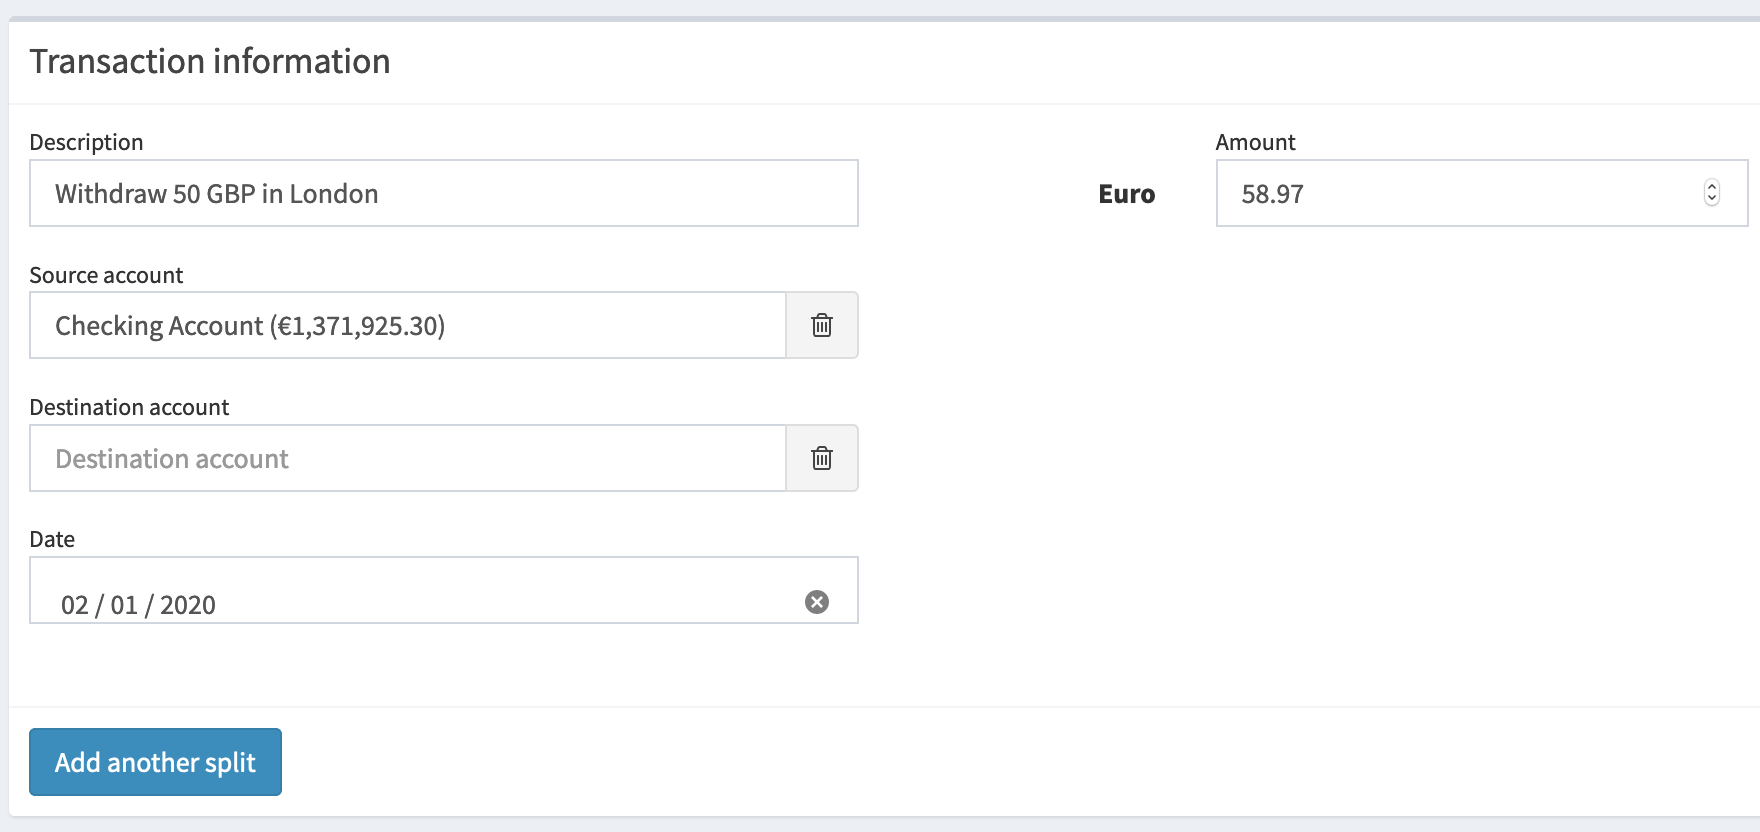The image size is (1760, 832).
Task: Click the Add another split button
Action: (x=154, y=762)
